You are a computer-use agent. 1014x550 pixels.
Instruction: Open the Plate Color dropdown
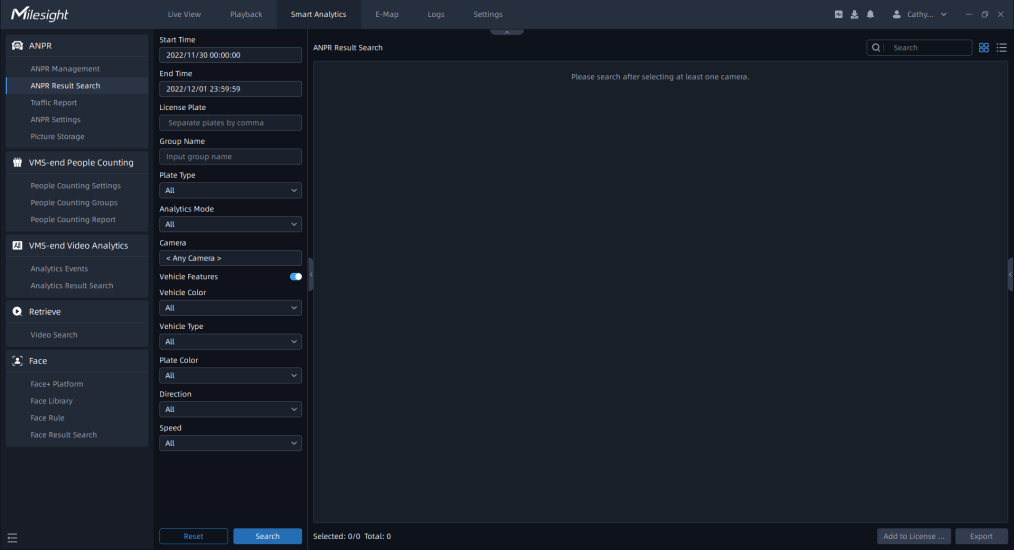tap(230, 376)
